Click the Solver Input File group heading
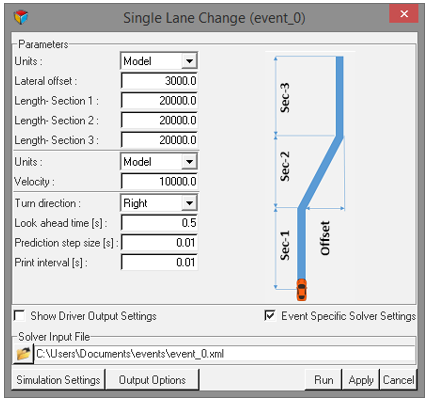 (x=54, y=337)
